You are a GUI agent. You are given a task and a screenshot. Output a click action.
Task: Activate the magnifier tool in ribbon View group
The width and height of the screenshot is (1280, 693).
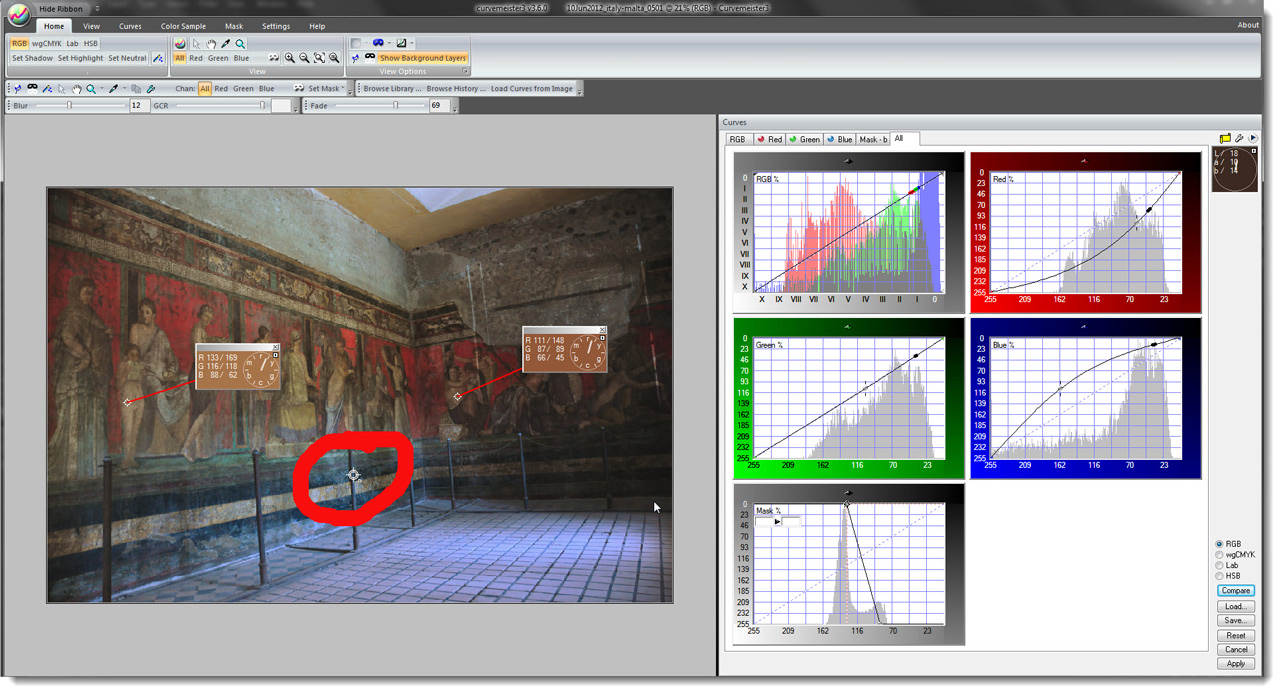[x=240, y=44]
